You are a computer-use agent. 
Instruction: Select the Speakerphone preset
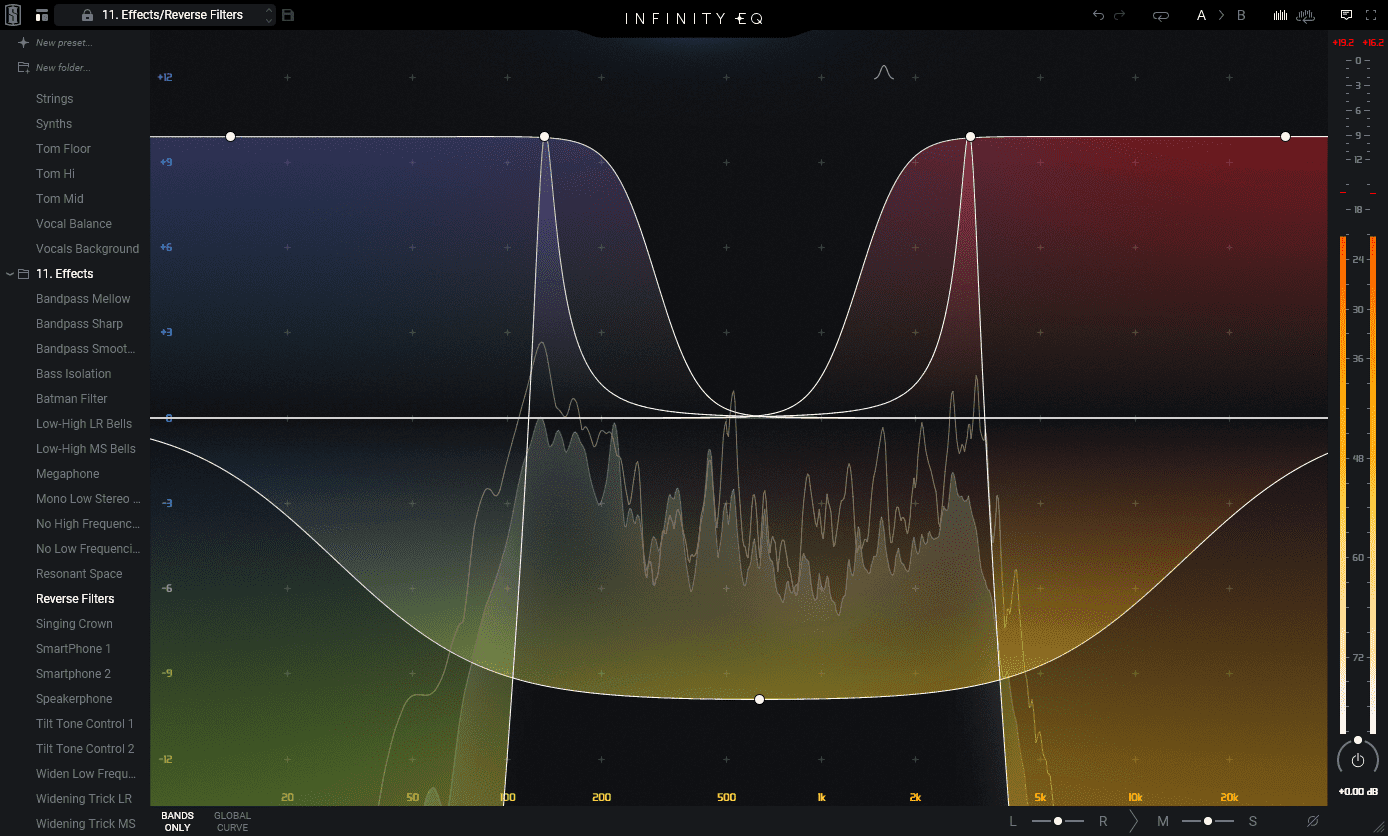click(74, 699)
